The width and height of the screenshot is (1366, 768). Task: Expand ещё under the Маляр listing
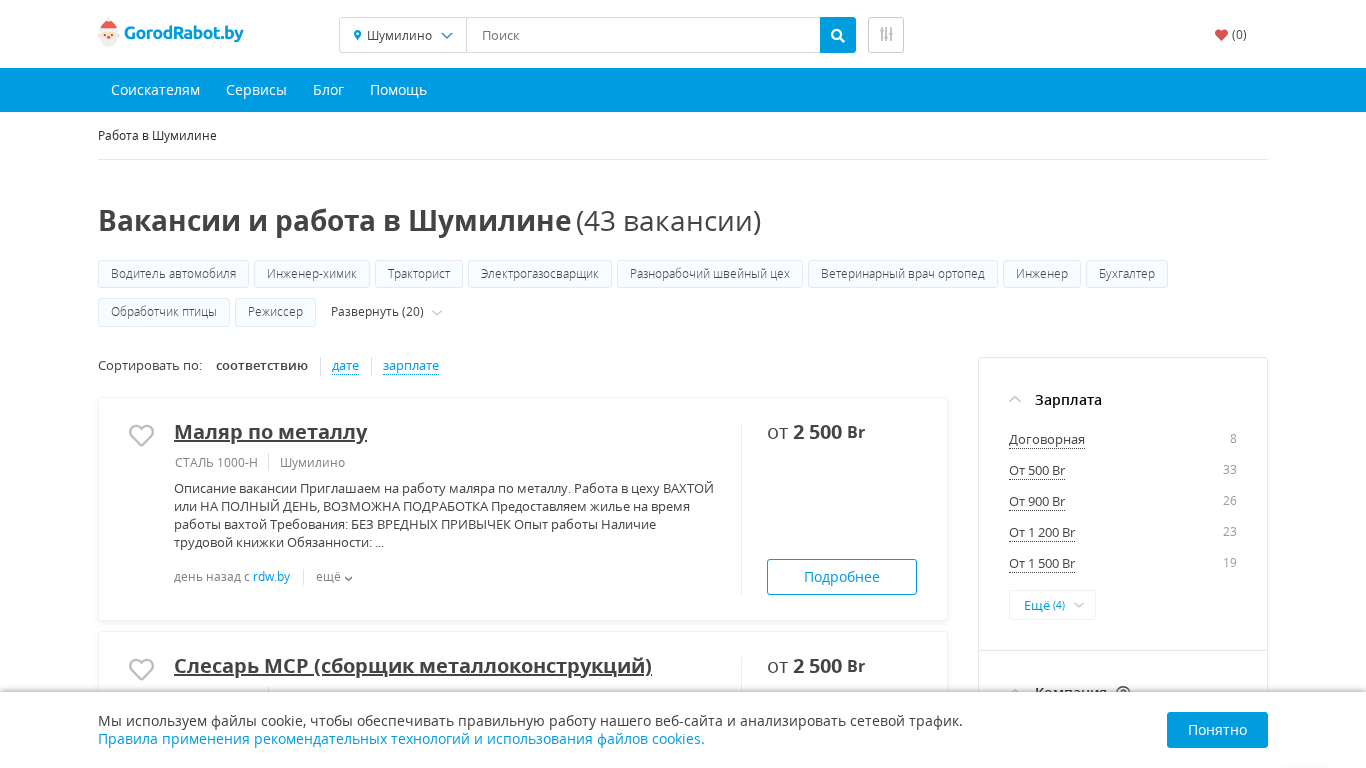334,577
